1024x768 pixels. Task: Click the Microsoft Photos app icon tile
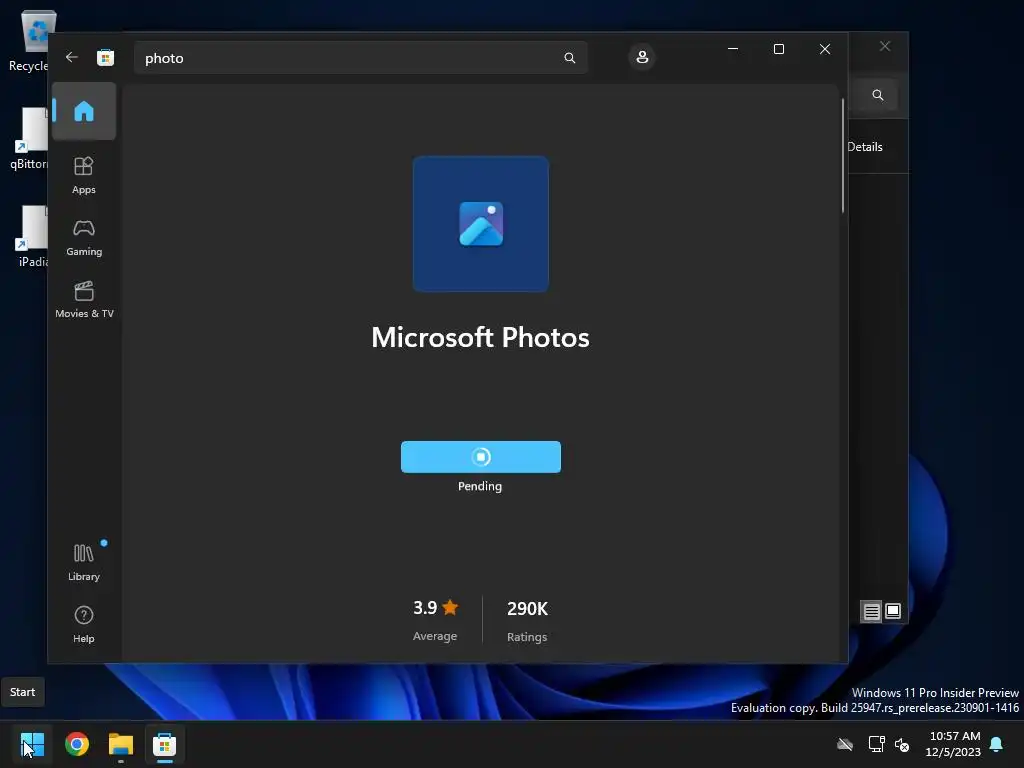(481, 224)
